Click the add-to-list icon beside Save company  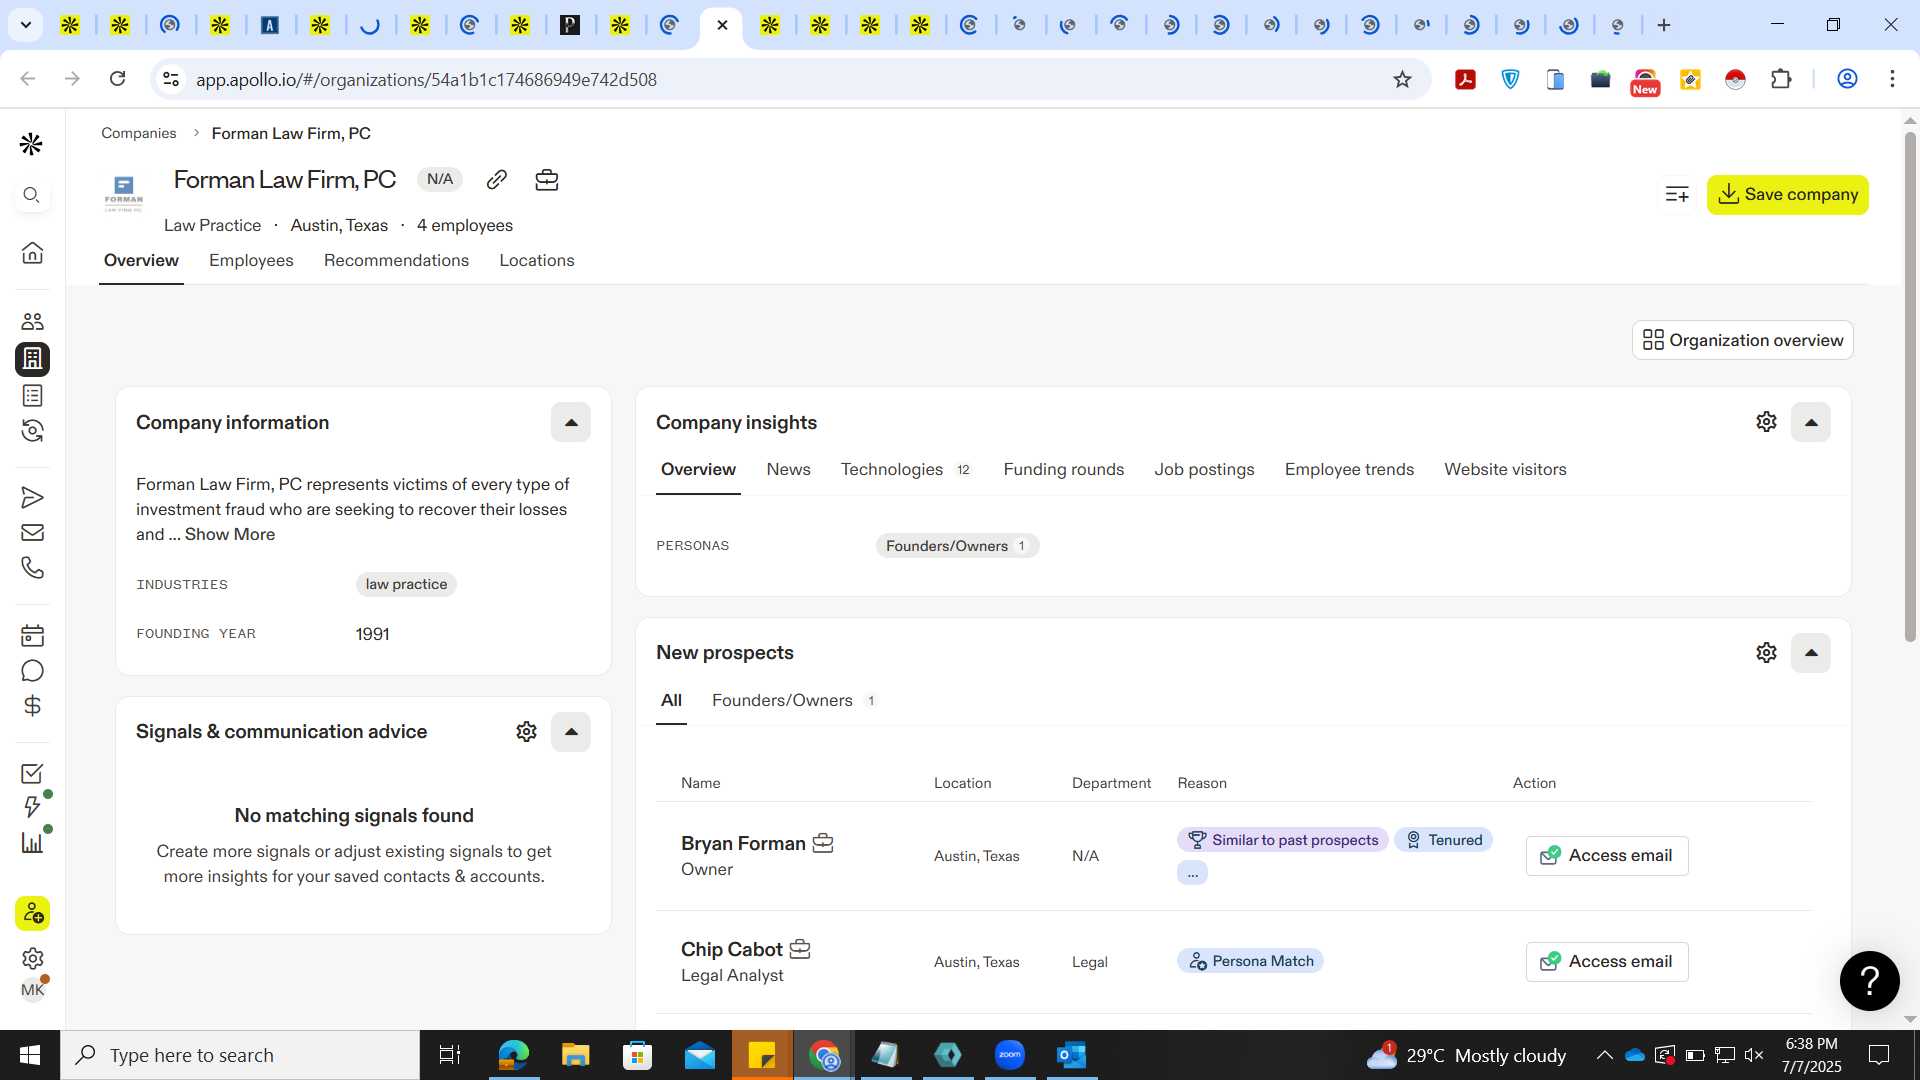pos(1677,194)
